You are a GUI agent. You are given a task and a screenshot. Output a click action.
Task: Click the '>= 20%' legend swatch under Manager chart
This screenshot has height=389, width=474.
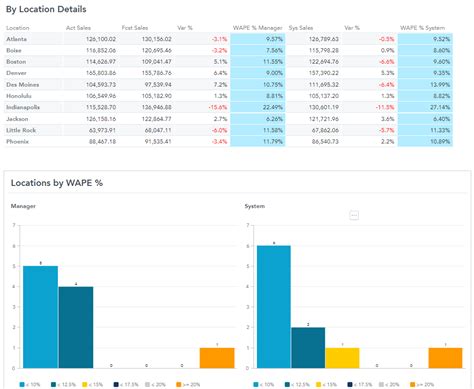click(179, 385)
